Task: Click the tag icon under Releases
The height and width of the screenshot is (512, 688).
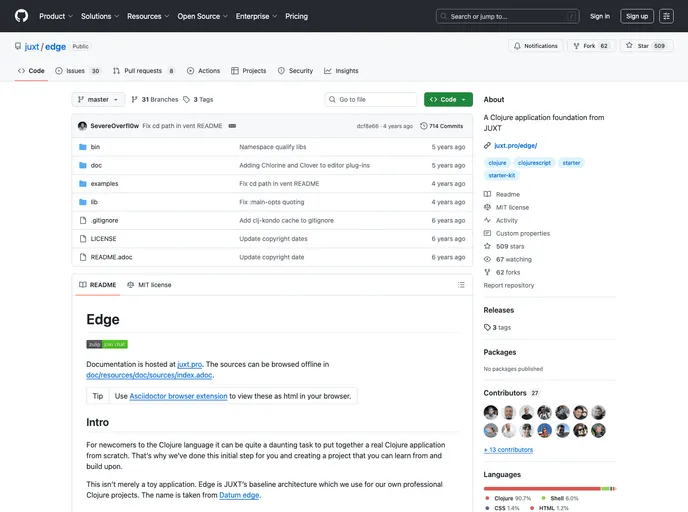Action: (x=487, y=327)
